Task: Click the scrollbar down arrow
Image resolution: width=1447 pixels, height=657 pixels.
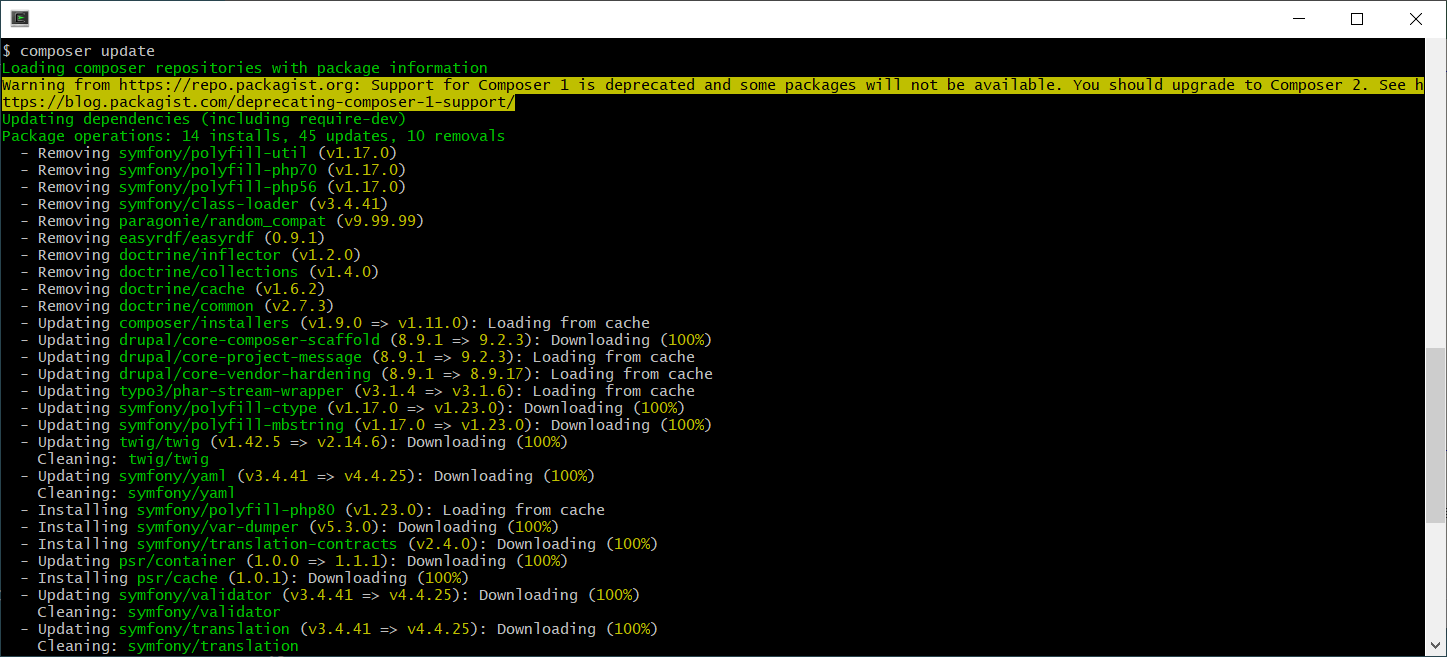Action: click(1435, 646)
